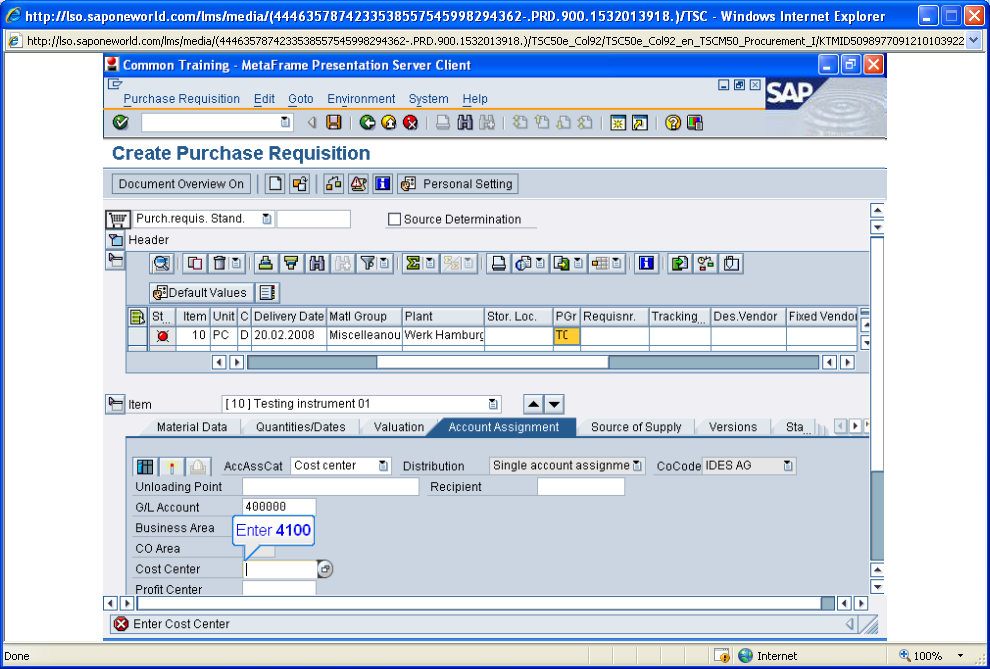This screenshot has height=669, width=990.
Task: Click the item Details magnifier icon
Action: (x=162, y=263)
